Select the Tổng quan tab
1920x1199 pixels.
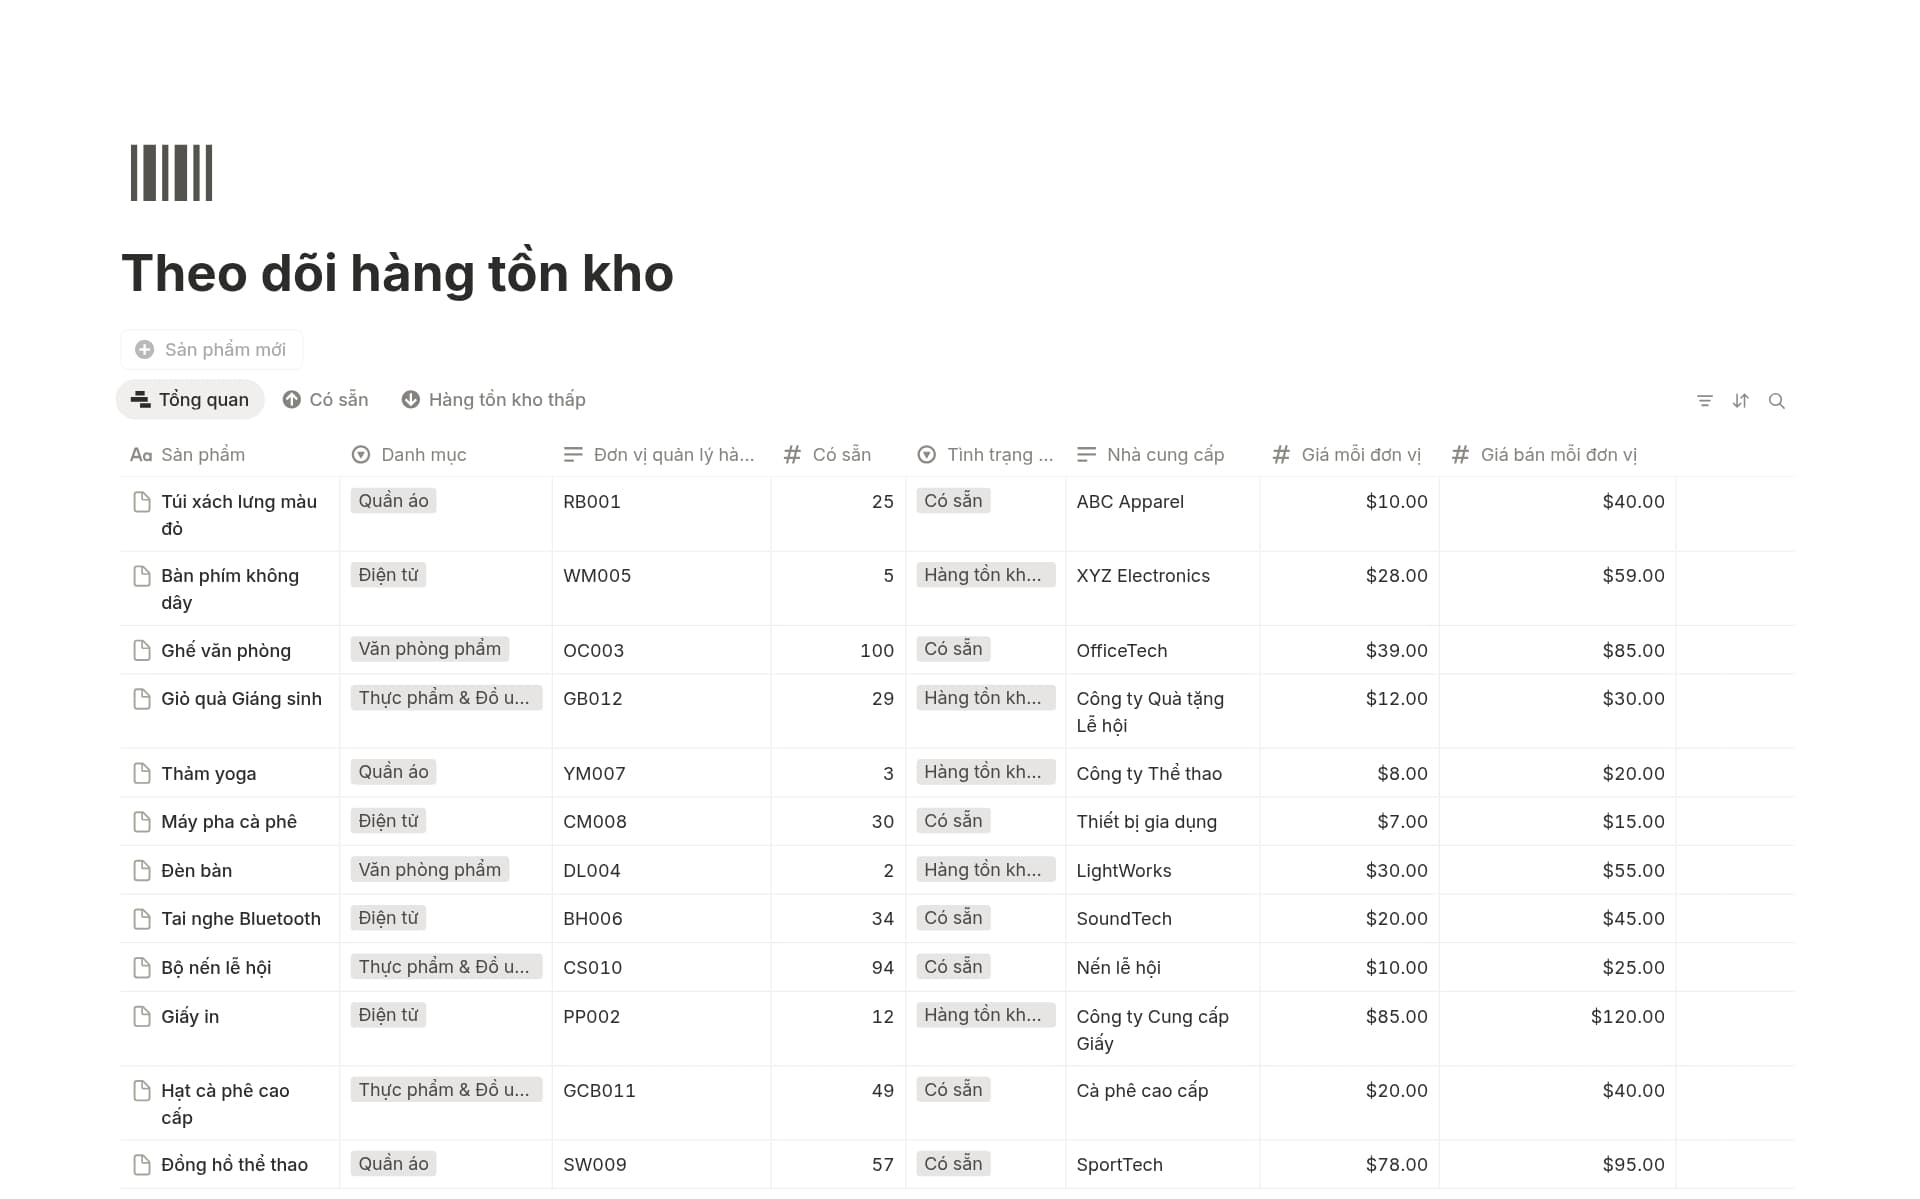point(190,400)
